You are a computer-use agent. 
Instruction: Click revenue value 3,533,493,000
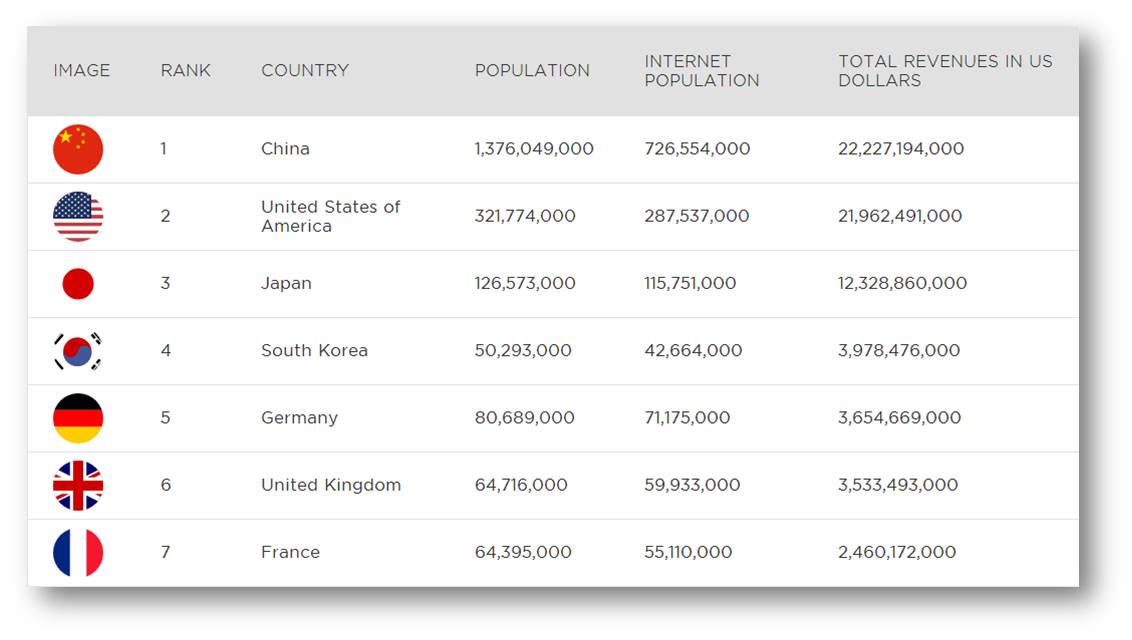[898, 485]
